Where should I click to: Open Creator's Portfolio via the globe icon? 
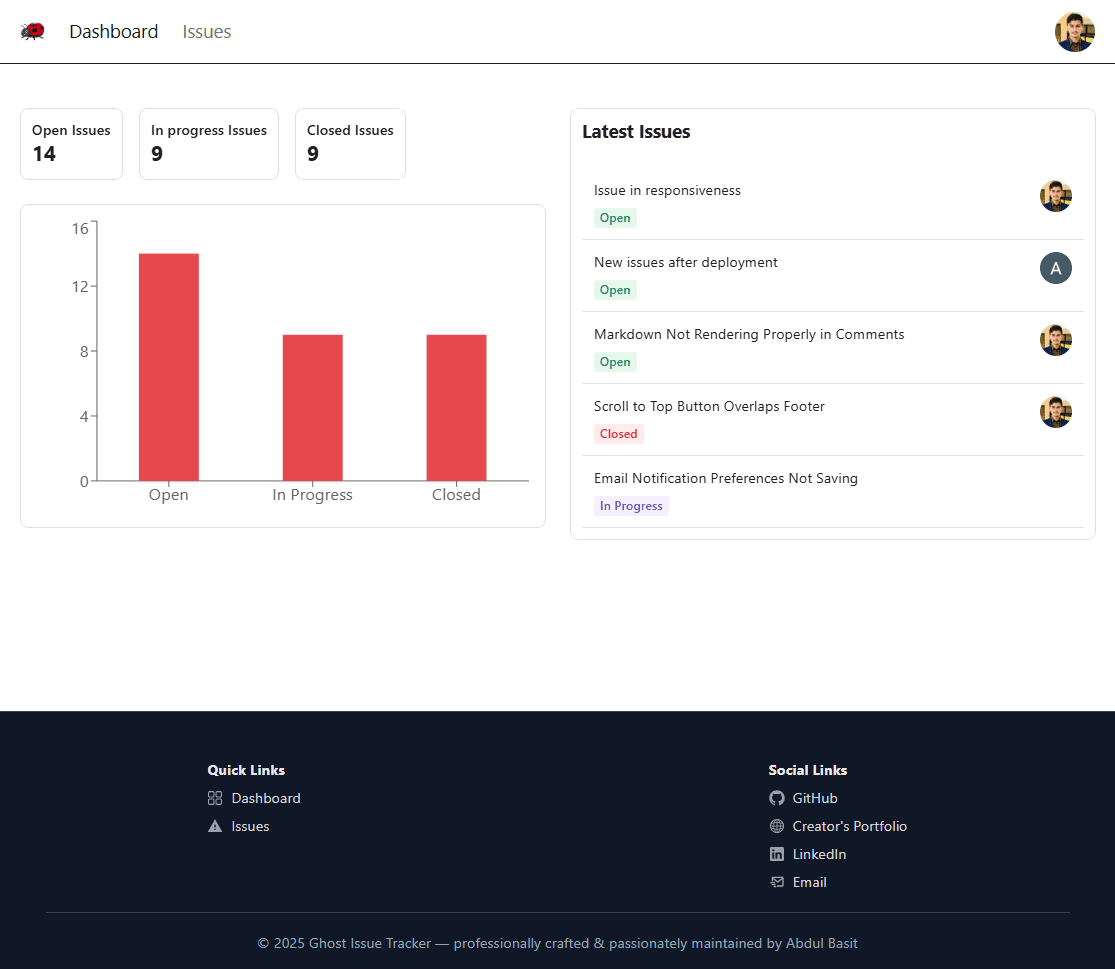pyautogui.click(x=777, y=826)
